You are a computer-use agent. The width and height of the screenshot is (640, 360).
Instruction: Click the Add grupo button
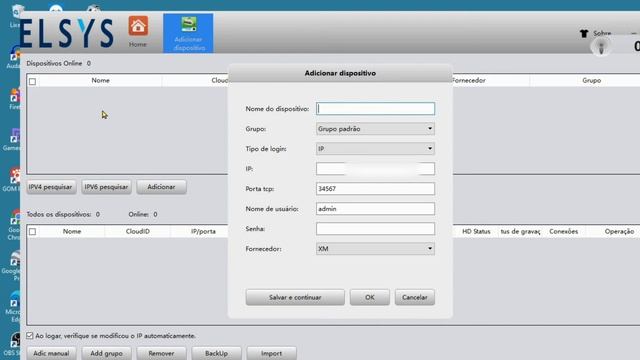106,353
